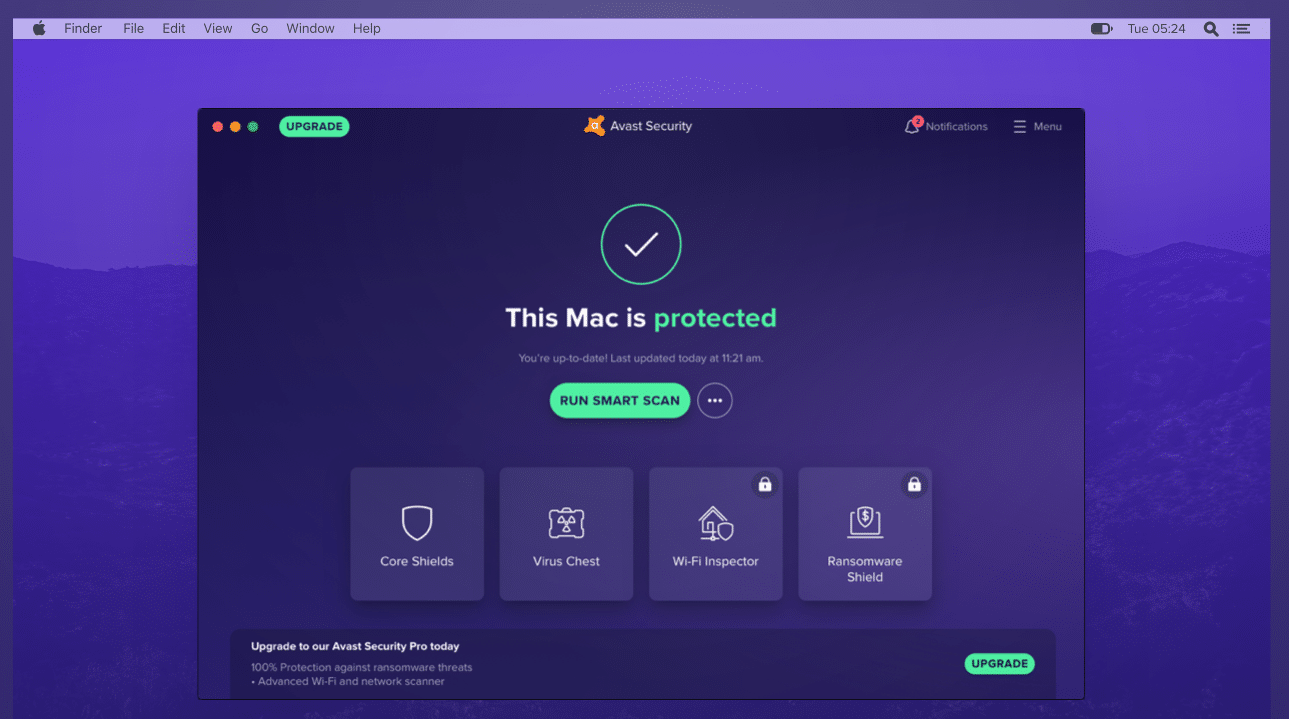The image size is (1289, 719).
Task: Open the Avast hamburger Menu
Action: 1037,127
